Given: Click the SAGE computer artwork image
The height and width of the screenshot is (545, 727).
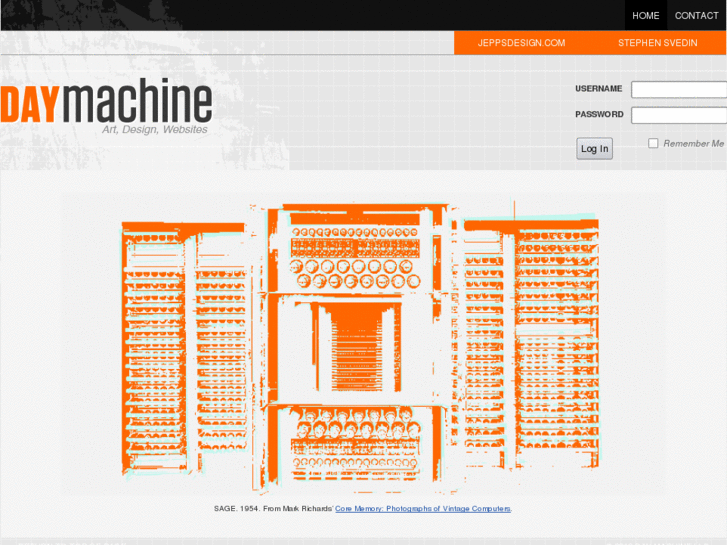Looking at the screenshot, I should [361, 346].
